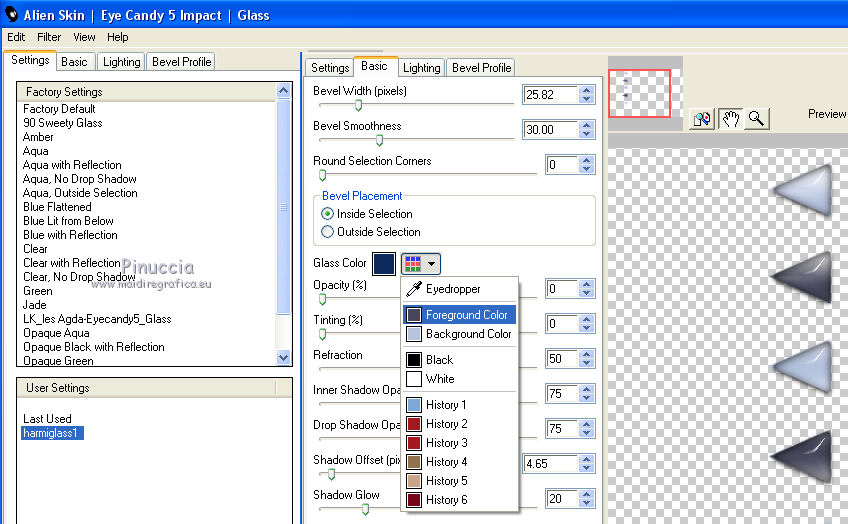Click Factory Settings list scroll down arrow
Viewport: 848px width, 524px height.
point(283,357)
